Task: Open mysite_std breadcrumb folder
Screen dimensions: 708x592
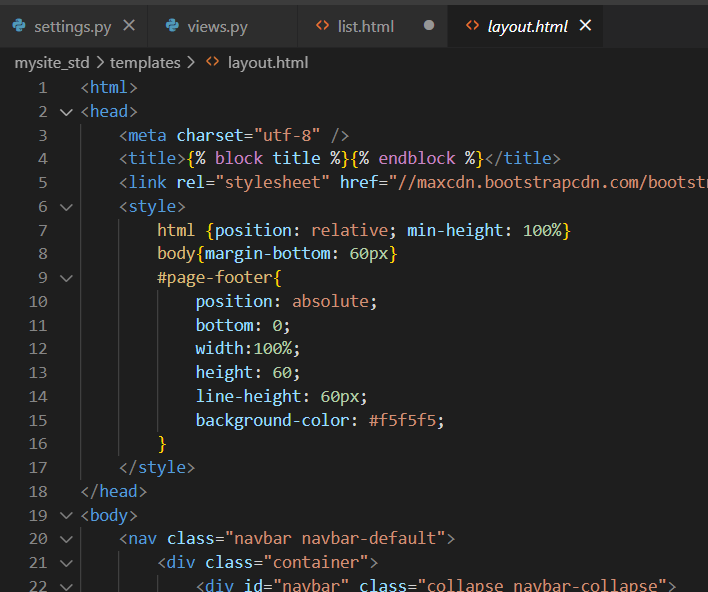Action: coord(52,63)
